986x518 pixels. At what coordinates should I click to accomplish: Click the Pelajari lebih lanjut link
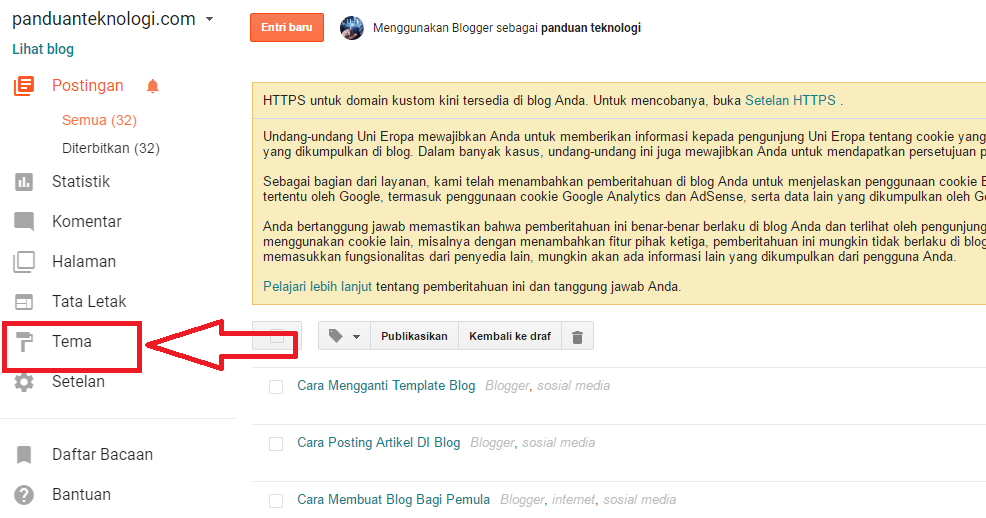[318, 287]
